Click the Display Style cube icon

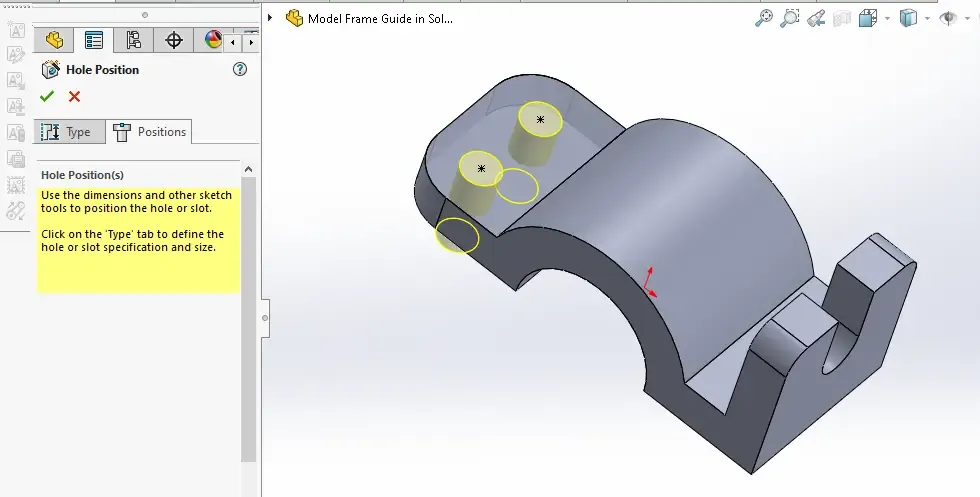pyautogui.click(x=908, y=18)
